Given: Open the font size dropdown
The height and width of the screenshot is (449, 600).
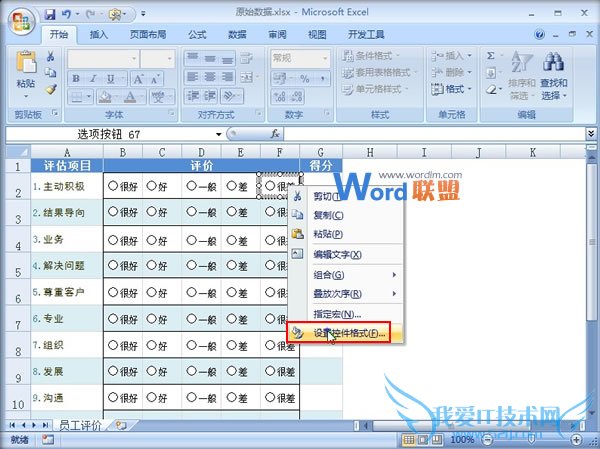Looking at the screenshot, I should coord(170,59).
